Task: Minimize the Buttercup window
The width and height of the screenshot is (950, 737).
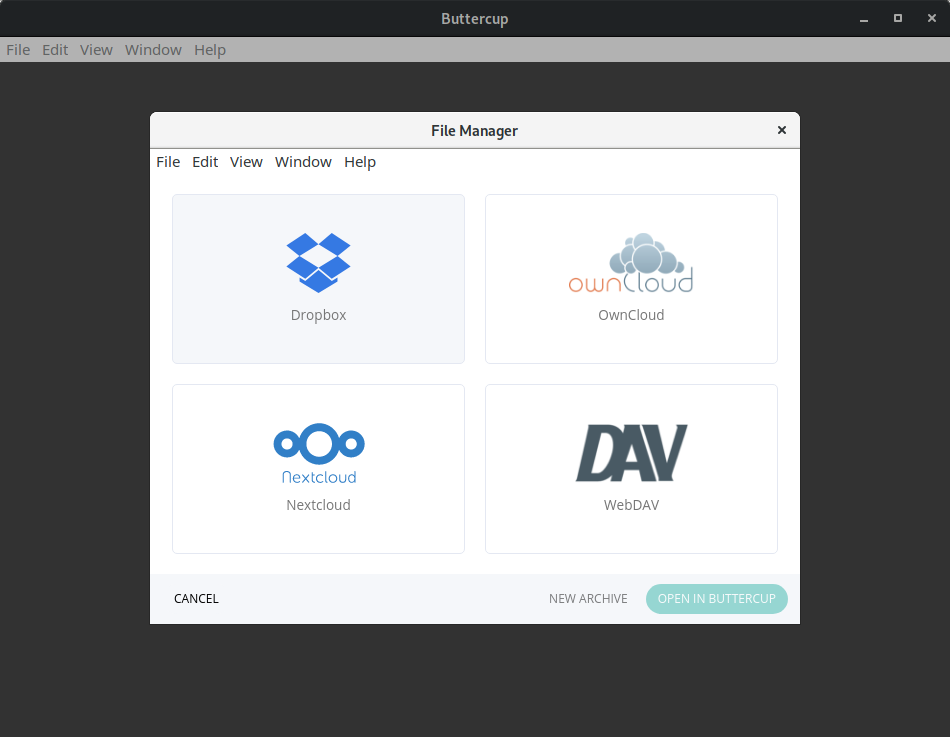Action: [x=864, y=19]
